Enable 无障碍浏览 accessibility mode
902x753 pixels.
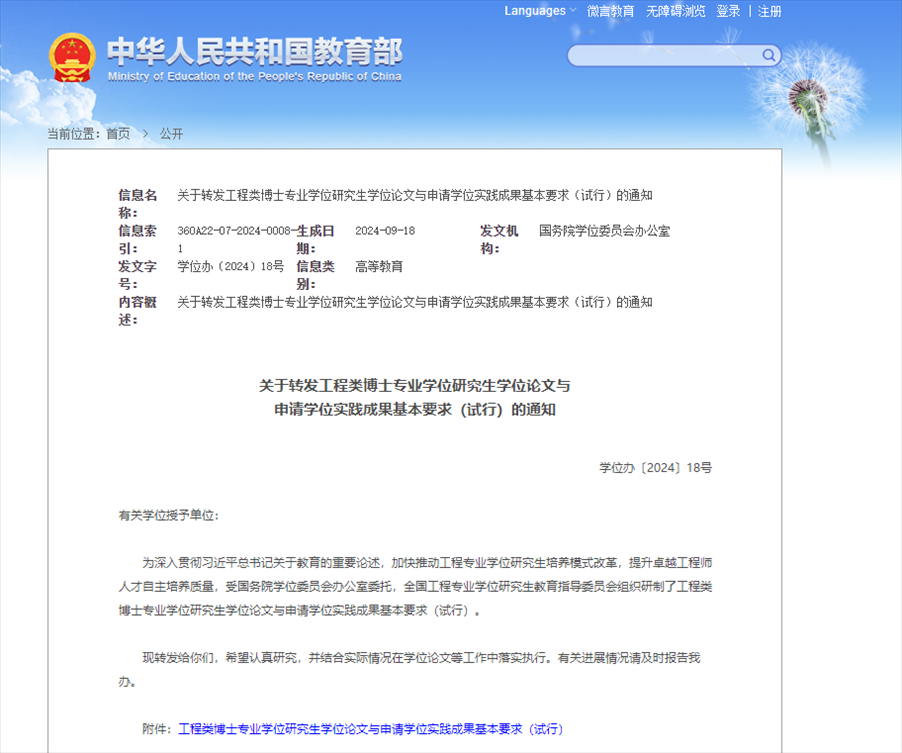click(x=675, y=11)
